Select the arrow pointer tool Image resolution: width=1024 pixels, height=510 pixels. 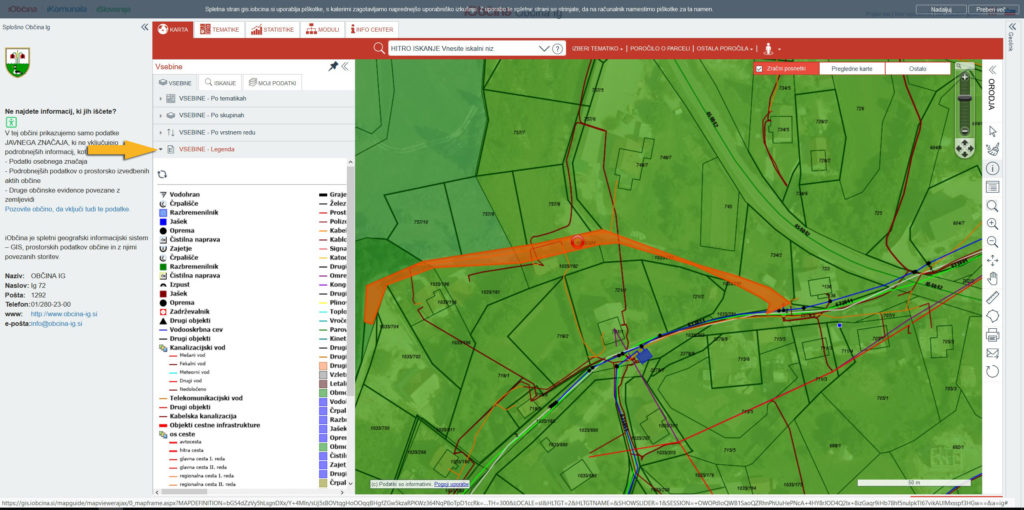tap(992, 131)
